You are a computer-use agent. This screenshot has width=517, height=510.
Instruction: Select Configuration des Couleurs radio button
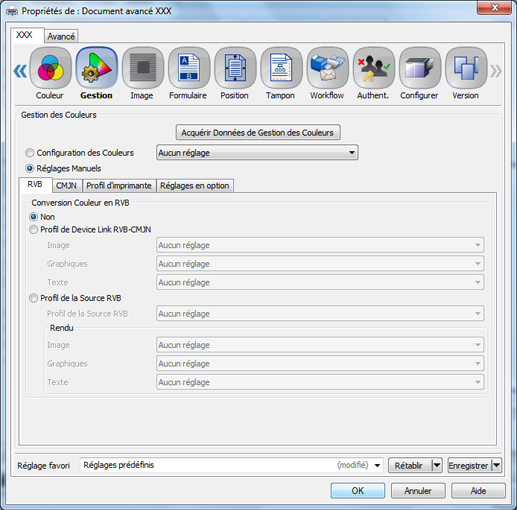30,153
